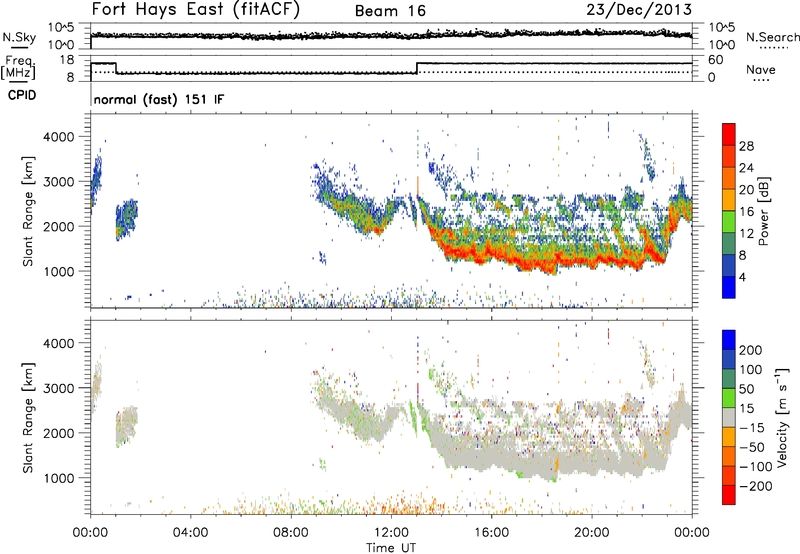The height and width of the screenshot is (554, 800).
Task: Click the "Nave" legend label
Action: pyautogui.click(x=761, y=69)
